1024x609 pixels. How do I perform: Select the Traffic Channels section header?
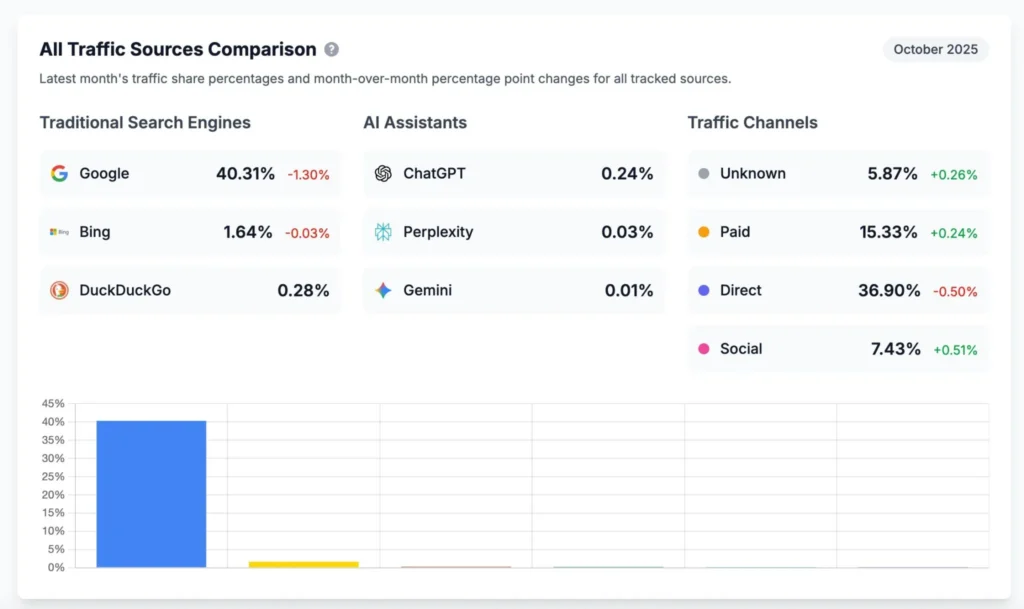(752, 122)
